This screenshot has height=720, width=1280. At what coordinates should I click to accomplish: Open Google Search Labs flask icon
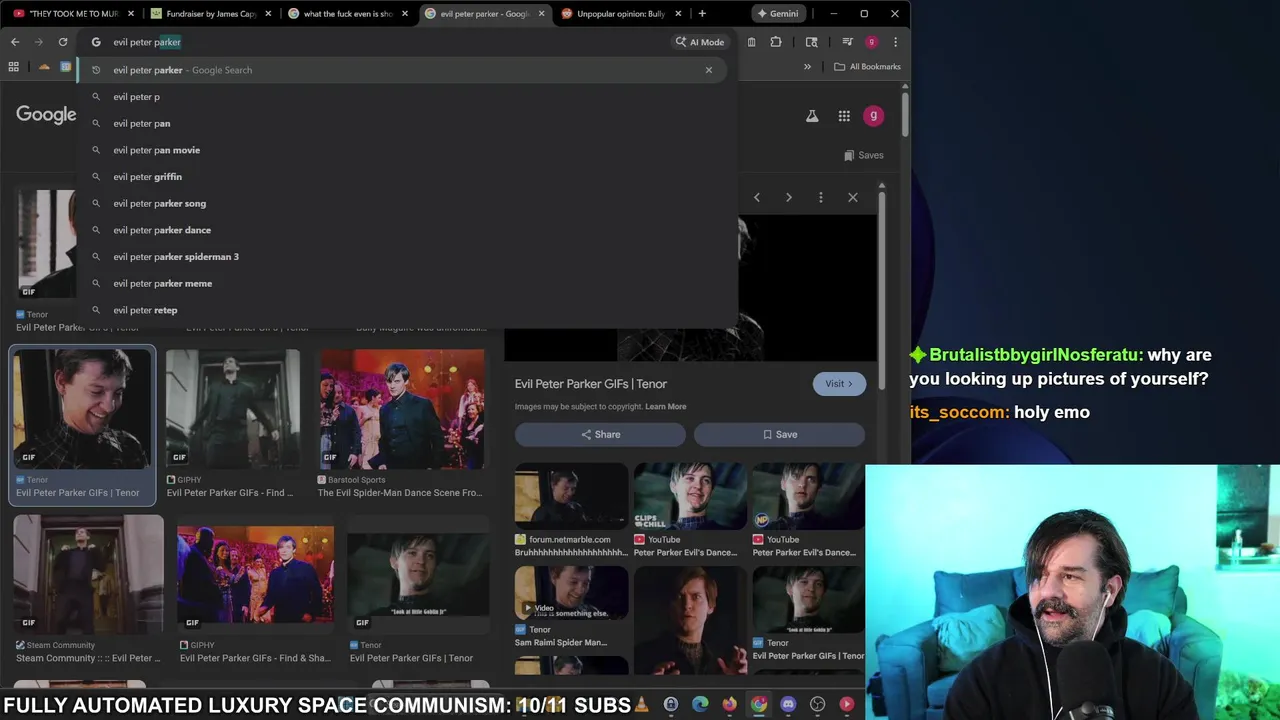coord(812,116)
